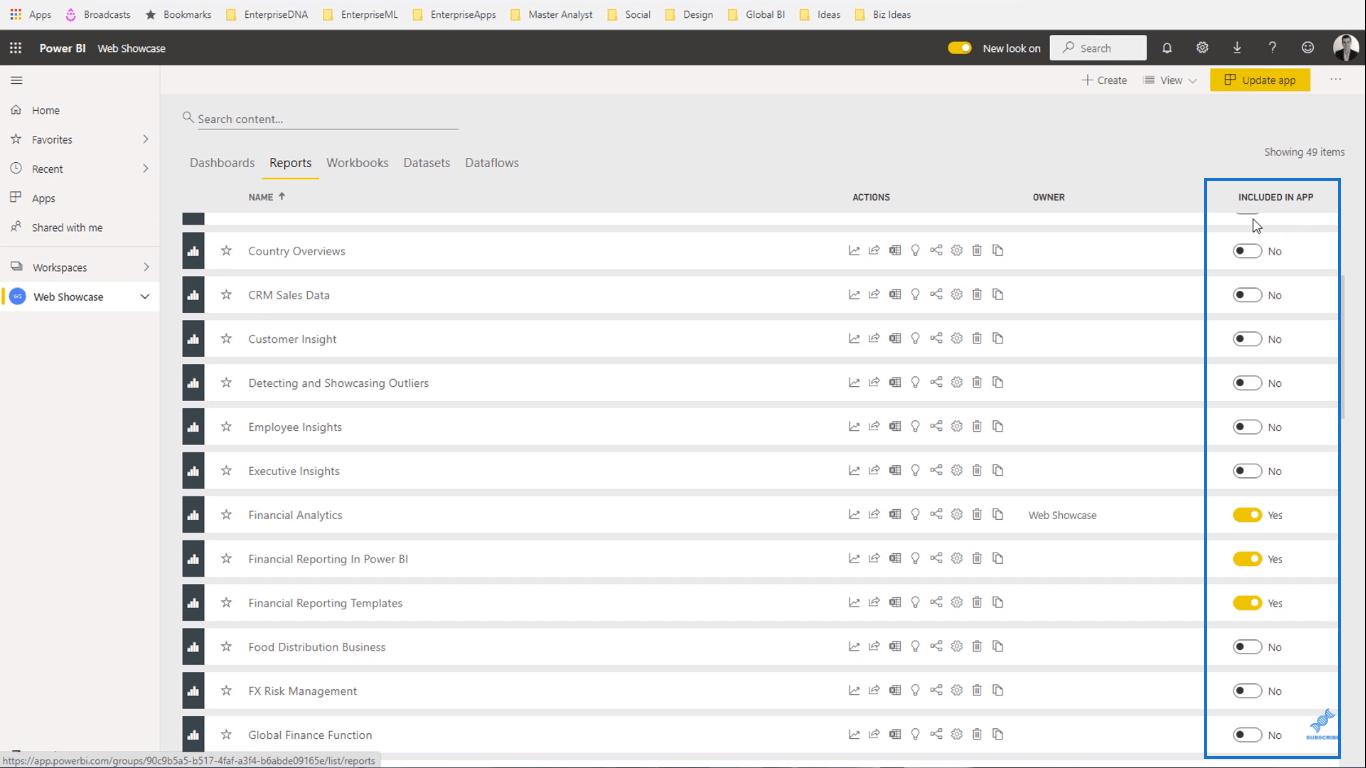The height and width of the screenshot is (768, 1366).
Task: Exclude Financial Reporting Templates from app
Action: (1247, 603)
